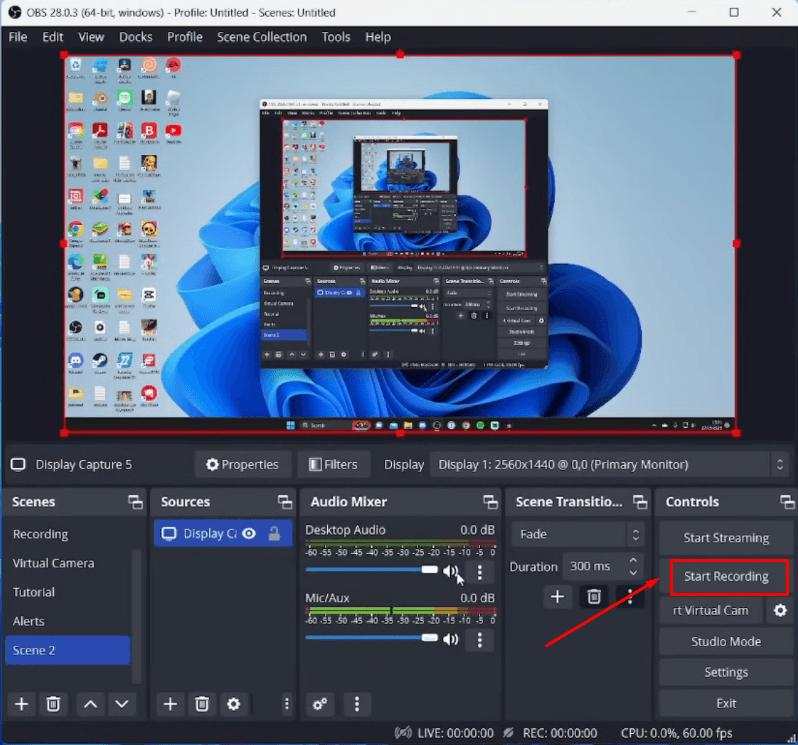Open source properties gear in Sources toolbar
Viewport: 798px width, 745px height.
[234, 704]
